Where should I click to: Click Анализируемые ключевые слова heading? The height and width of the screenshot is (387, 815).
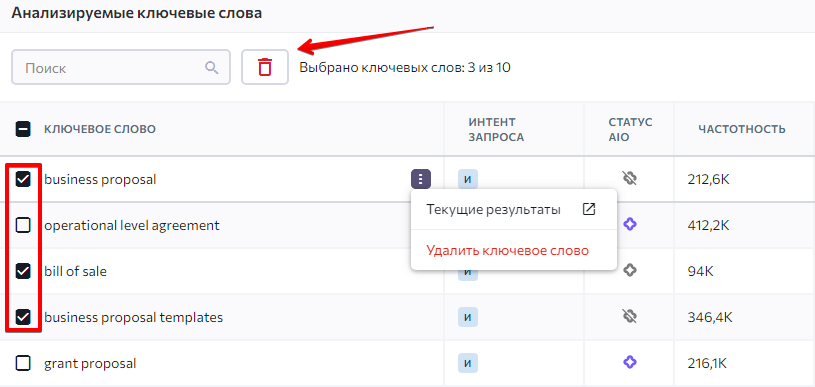tap(137, 14)
